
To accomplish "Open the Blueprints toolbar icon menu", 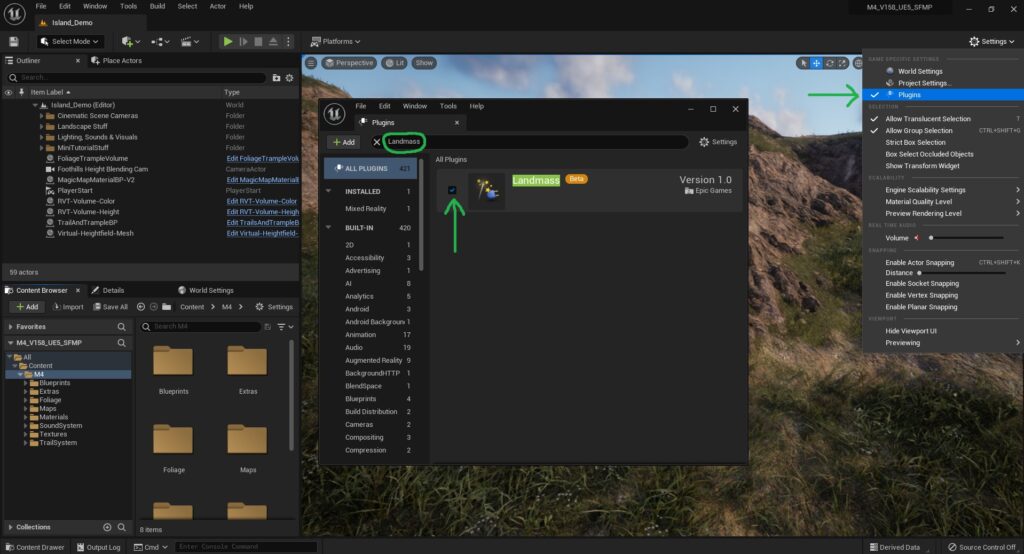I will tap(159, 41).
